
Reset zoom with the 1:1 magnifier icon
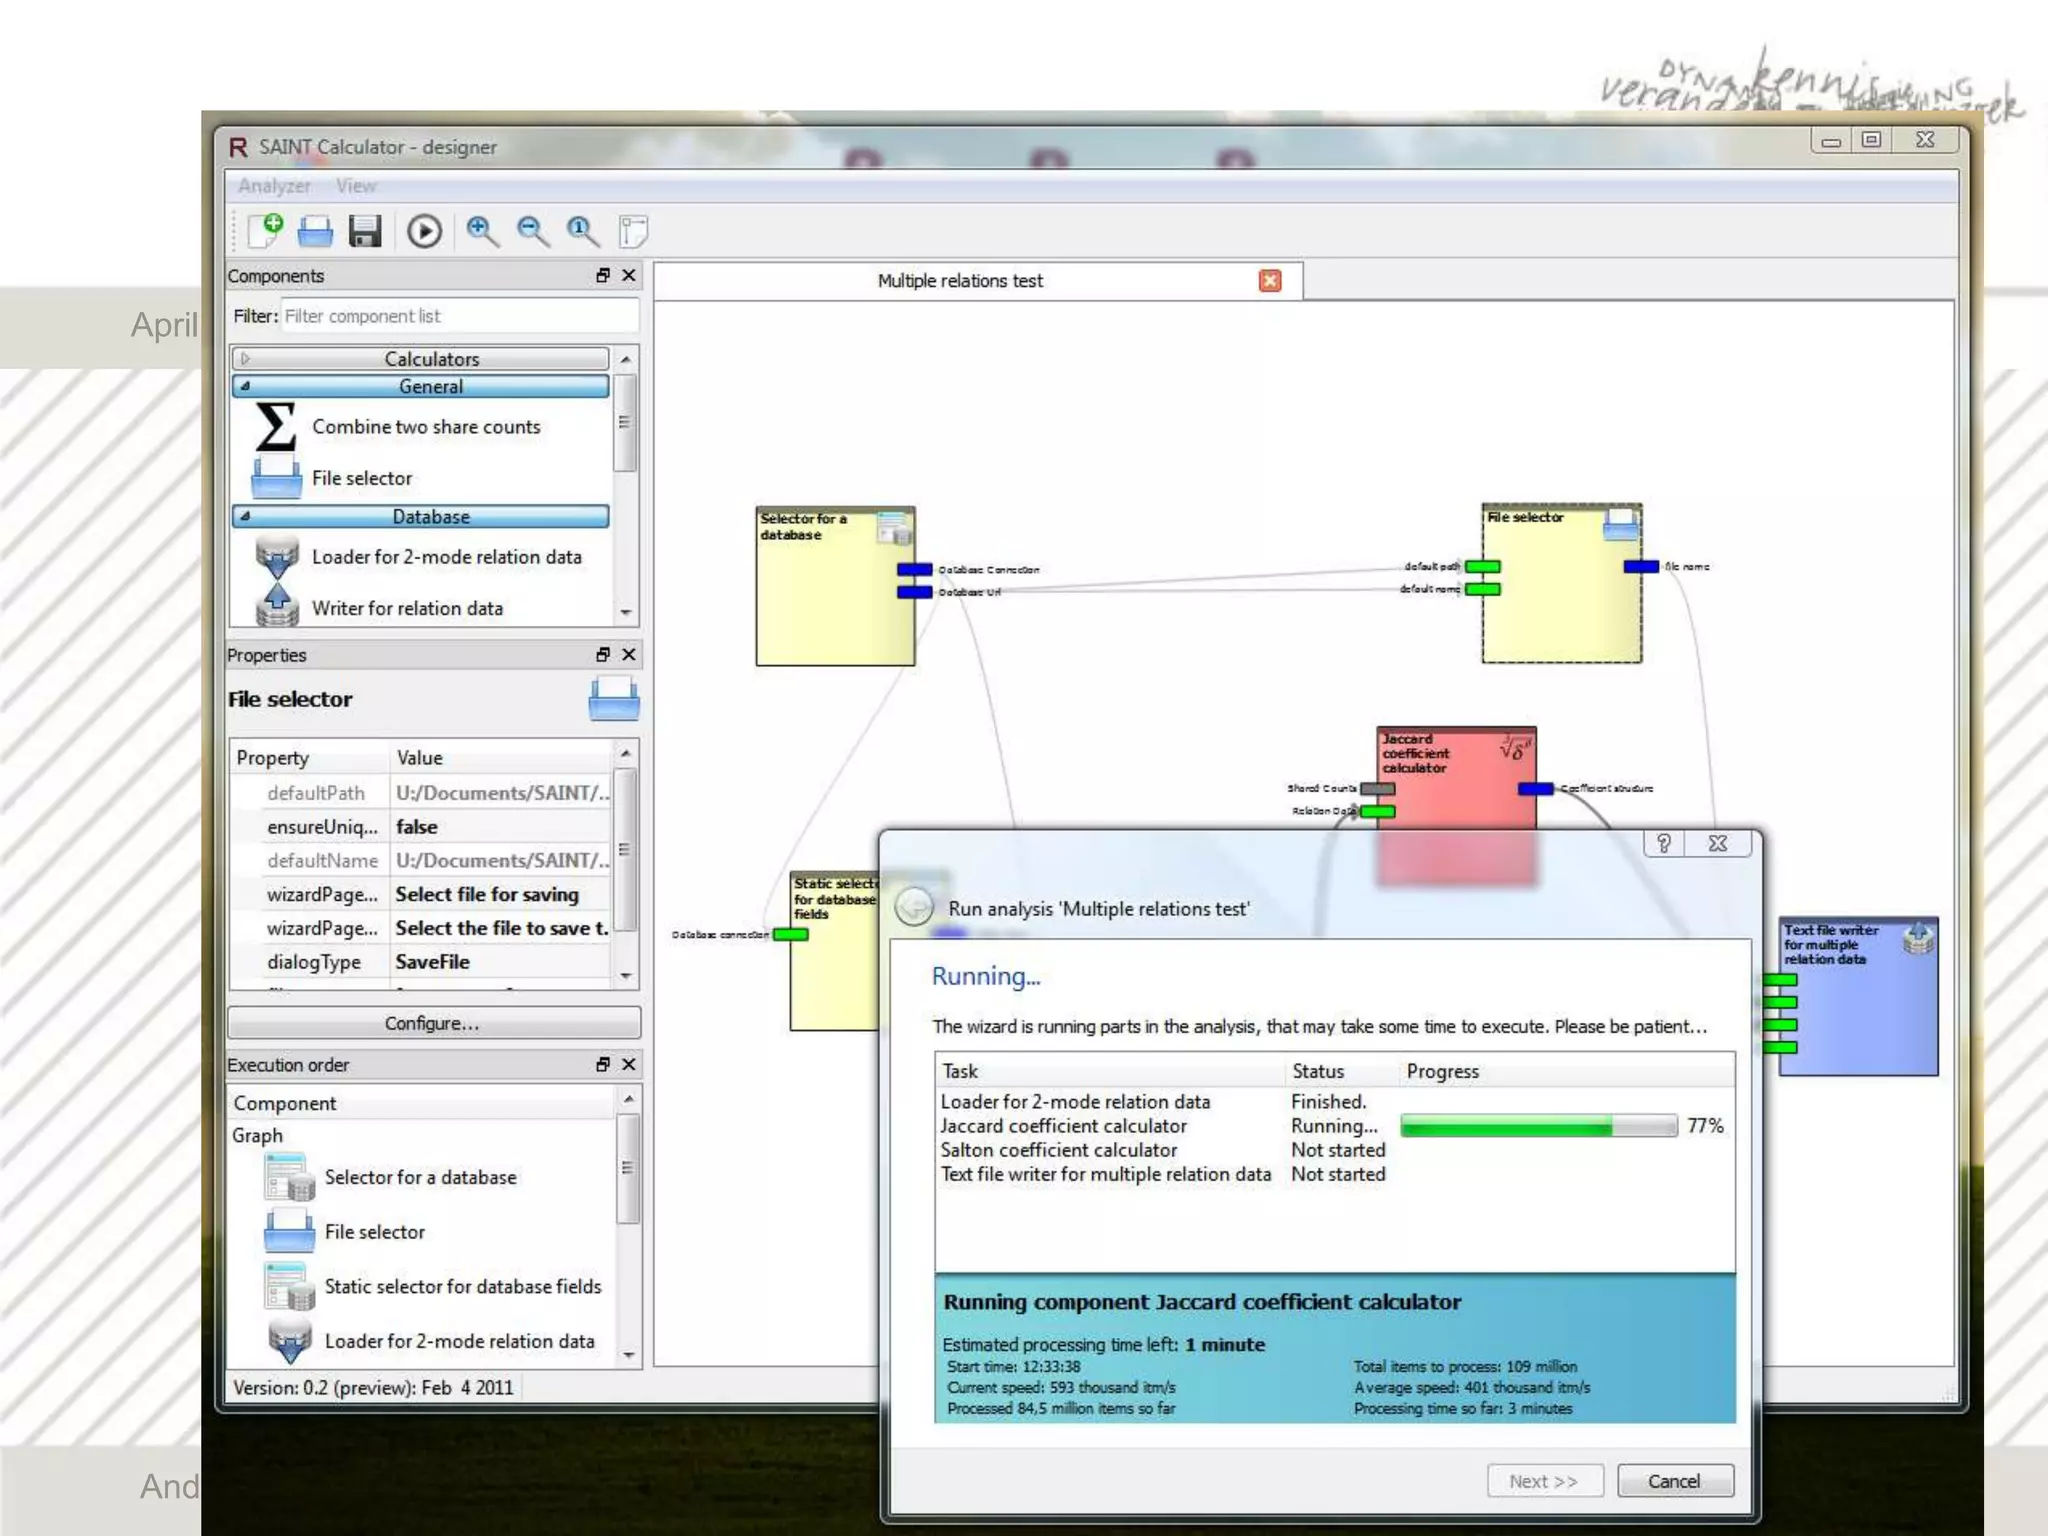[x=582, y=231]
